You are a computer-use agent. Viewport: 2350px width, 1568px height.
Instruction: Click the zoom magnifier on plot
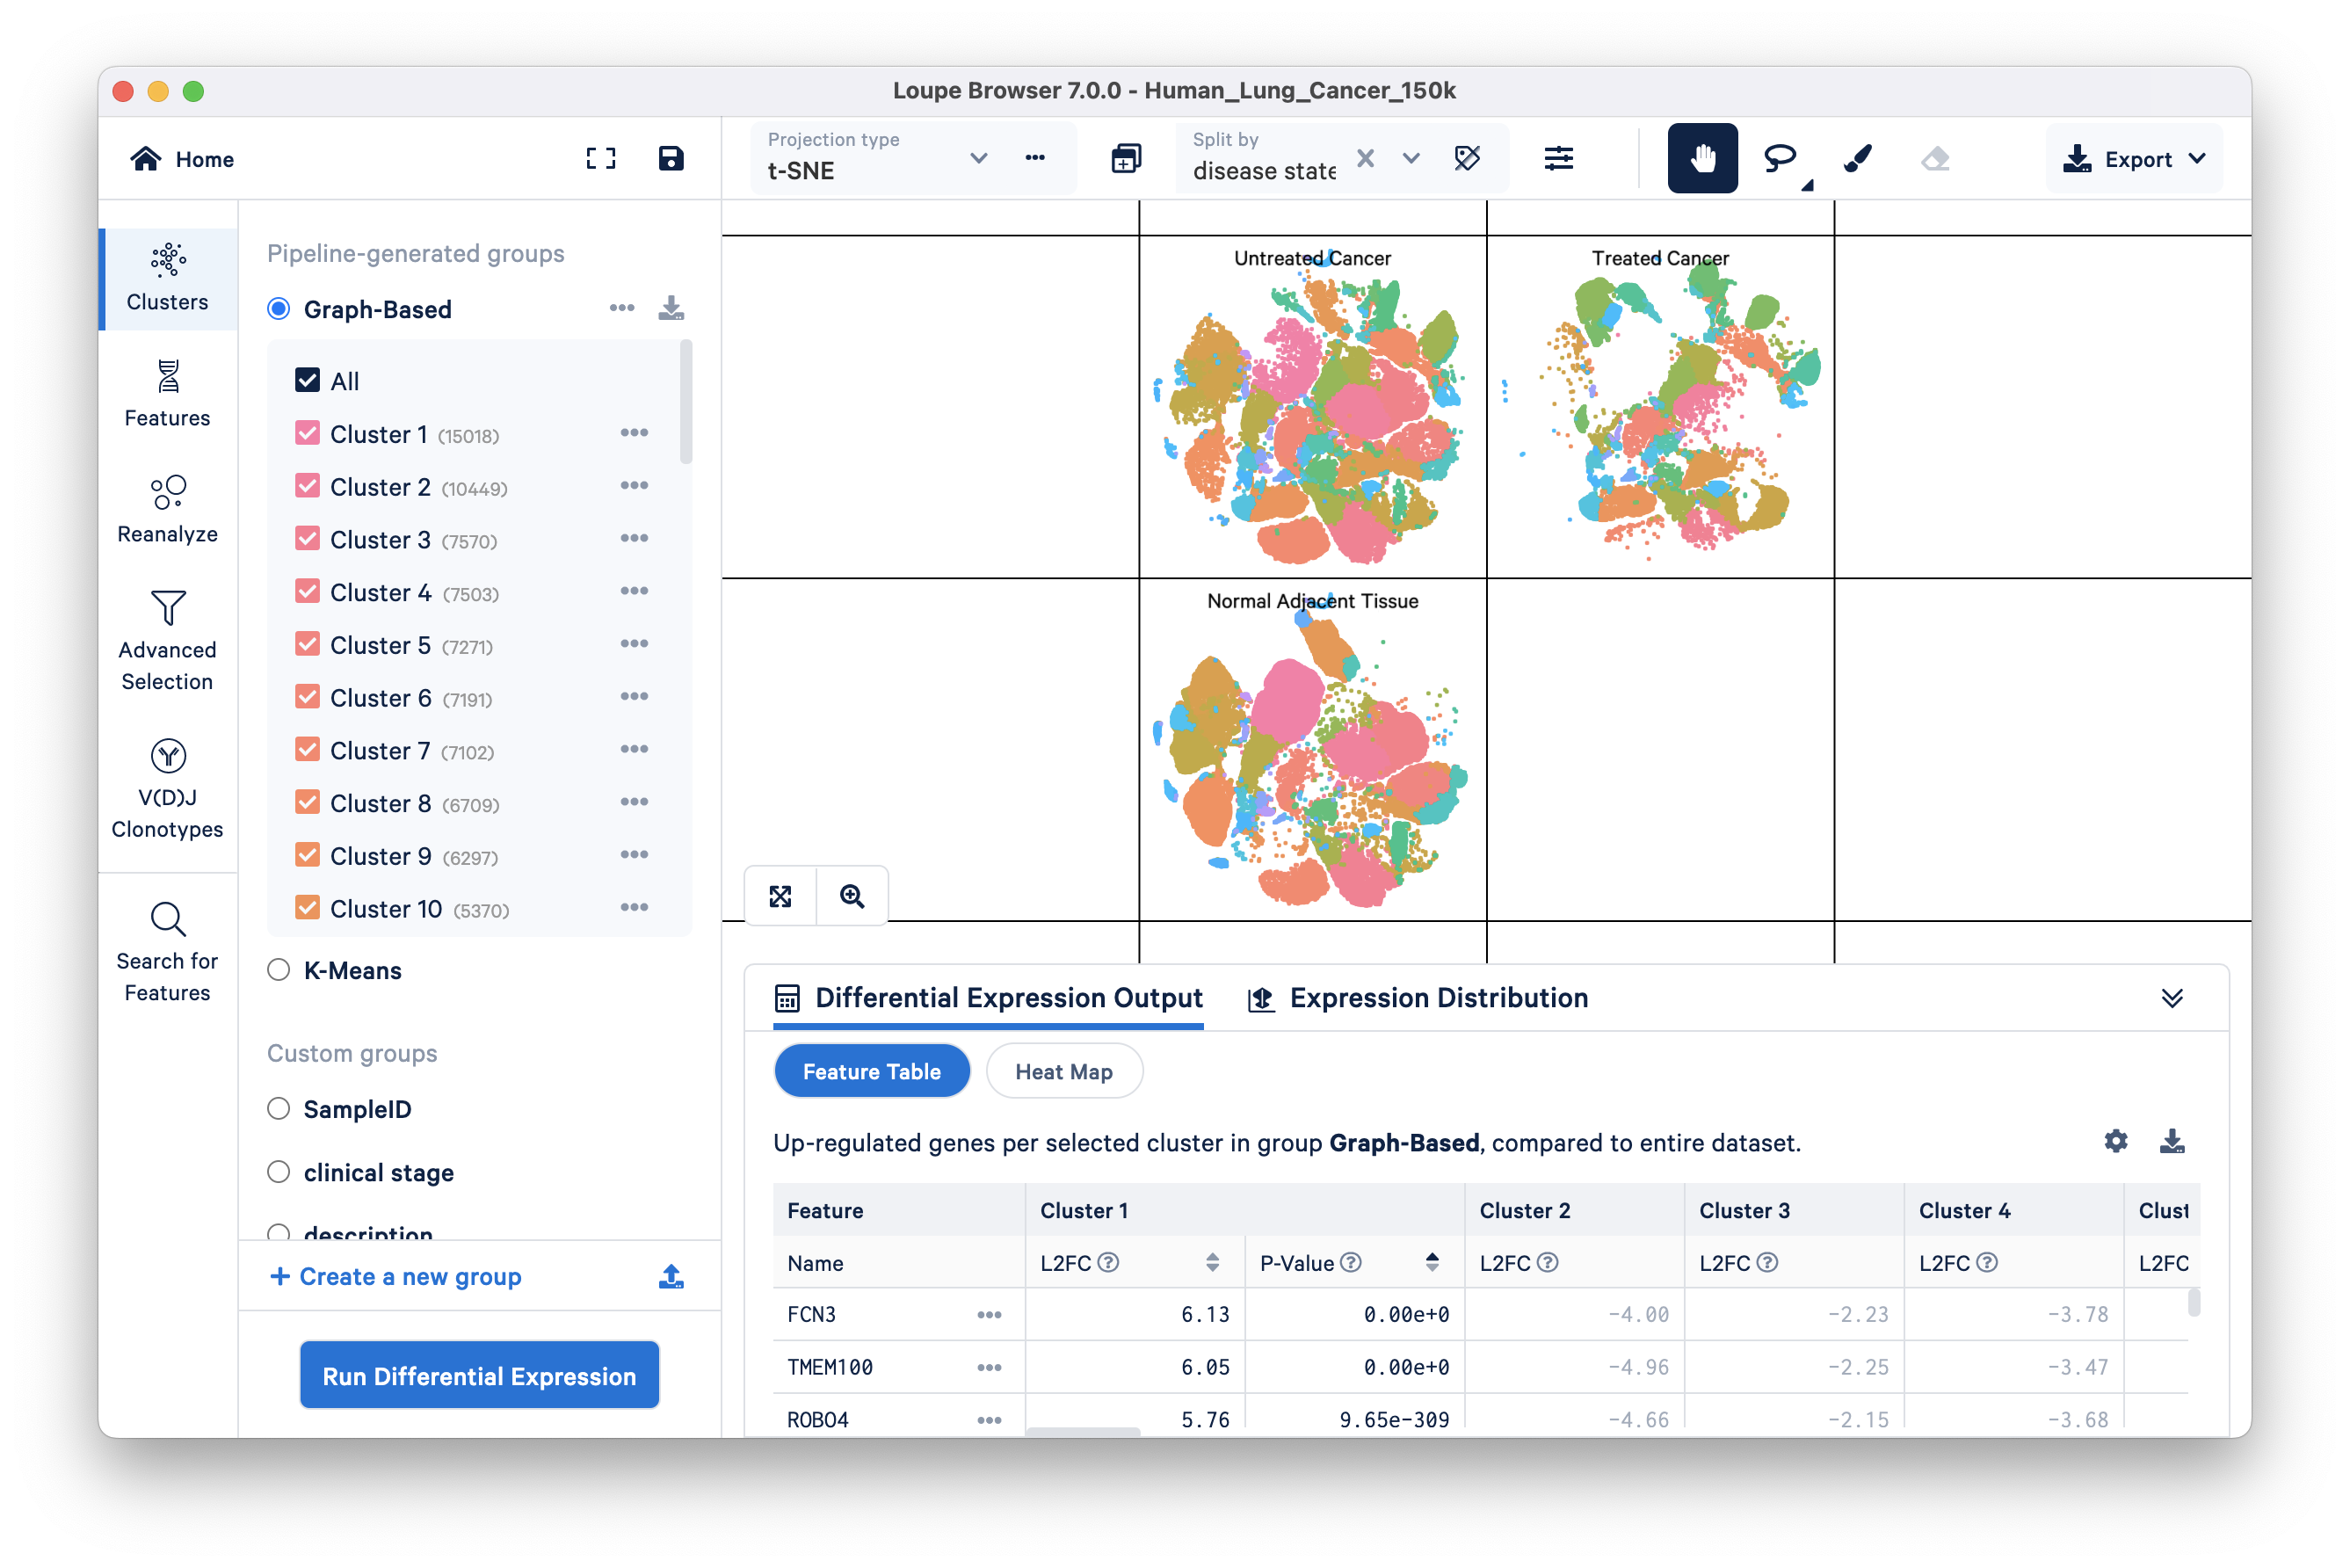[852, 896]
